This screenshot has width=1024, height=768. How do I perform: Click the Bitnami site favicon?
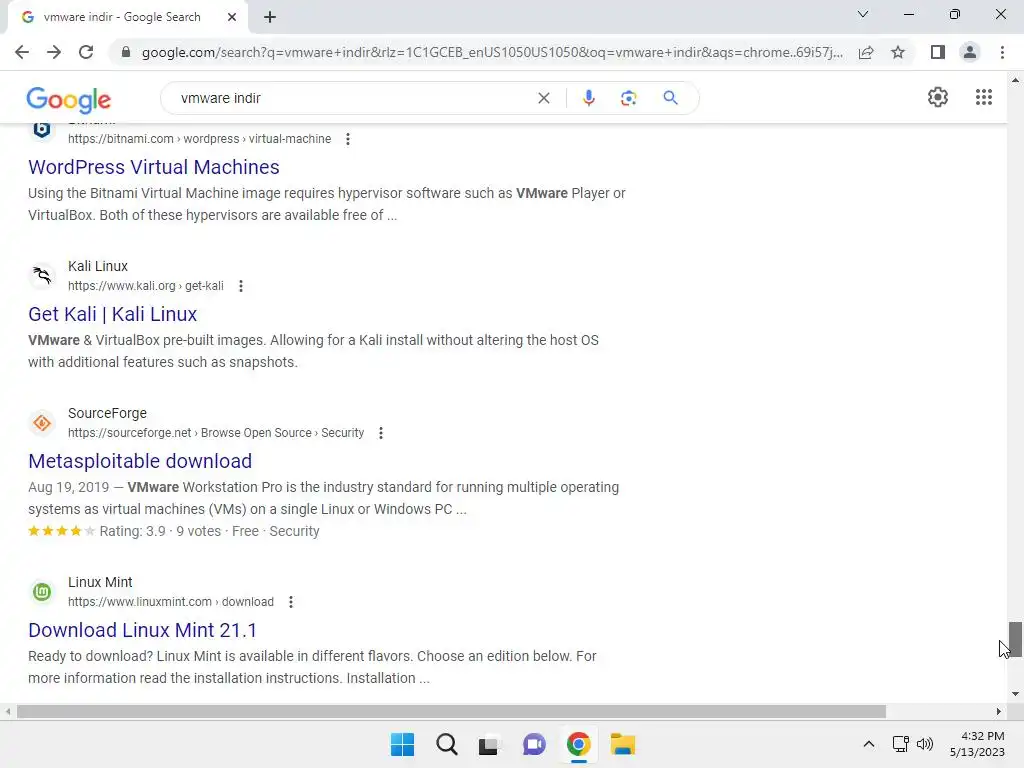tap(42, 130)
